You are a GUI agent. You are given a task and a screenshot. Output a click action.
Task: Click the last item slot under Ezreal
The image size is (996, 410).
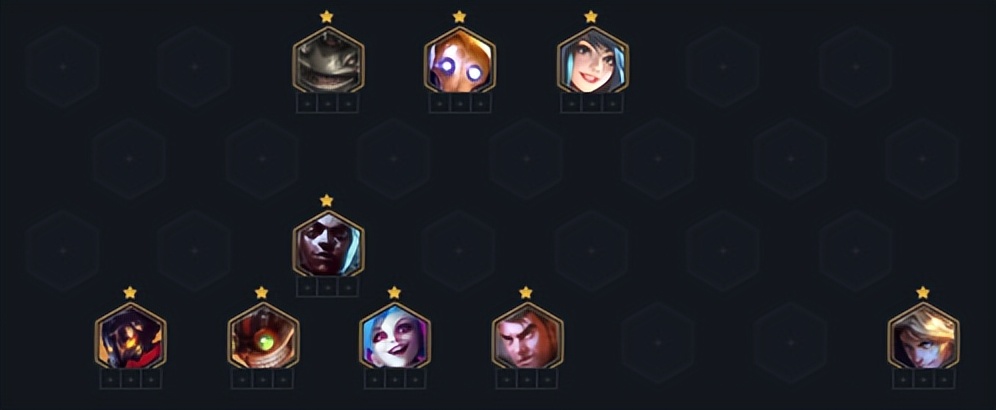click(945, 379)
